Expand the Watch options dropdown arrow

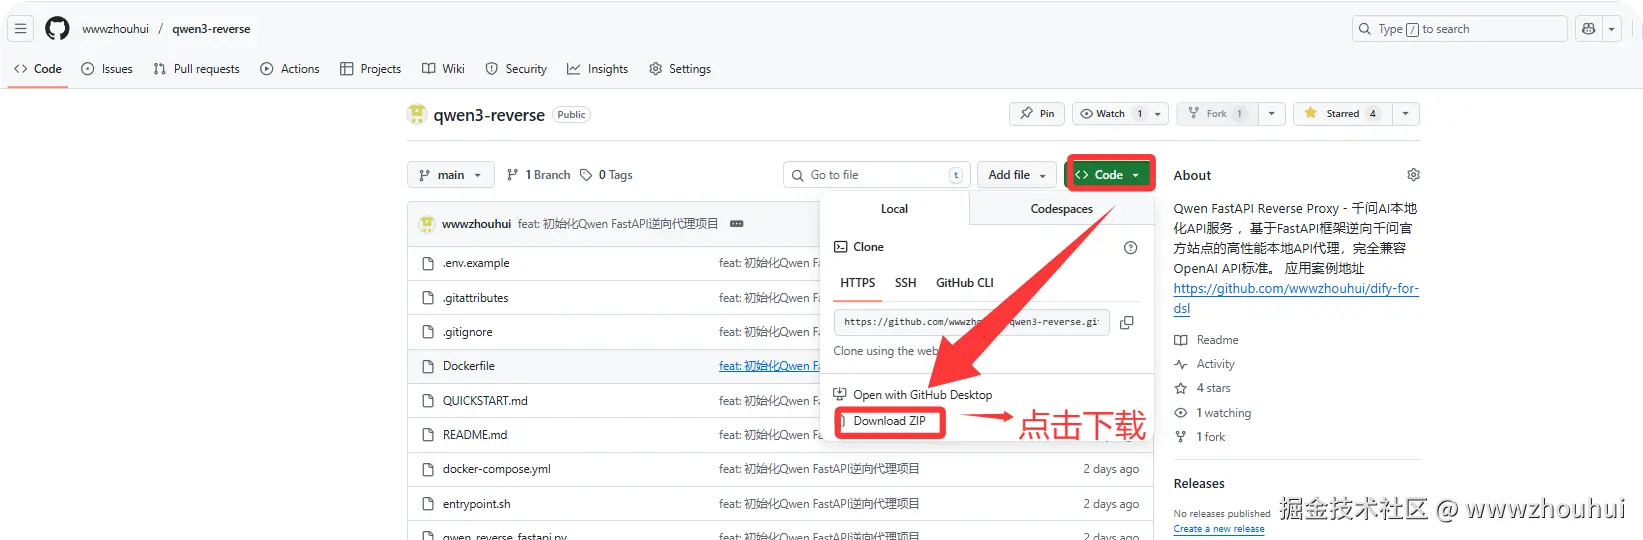pos(1158,114)
